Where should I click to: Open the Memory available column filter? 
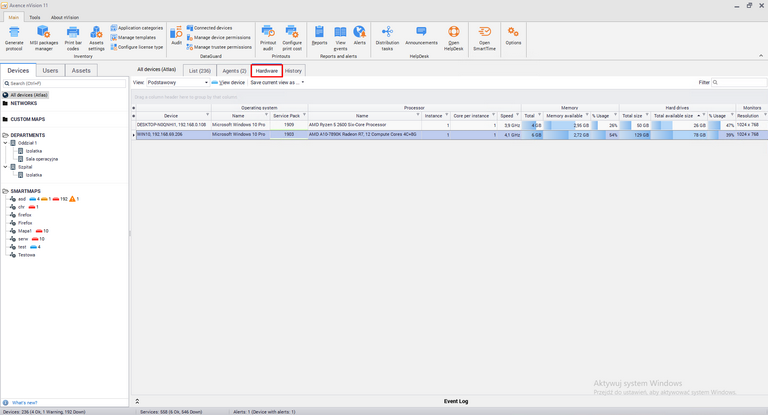point(587,115)
